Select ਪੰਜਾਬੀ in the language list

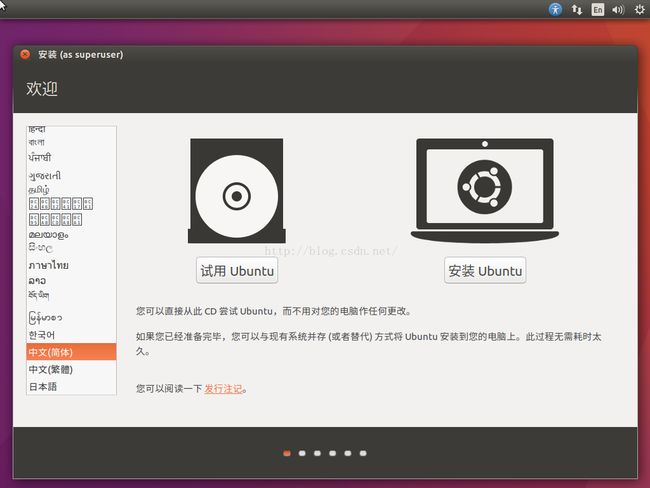tap(71, 158)
